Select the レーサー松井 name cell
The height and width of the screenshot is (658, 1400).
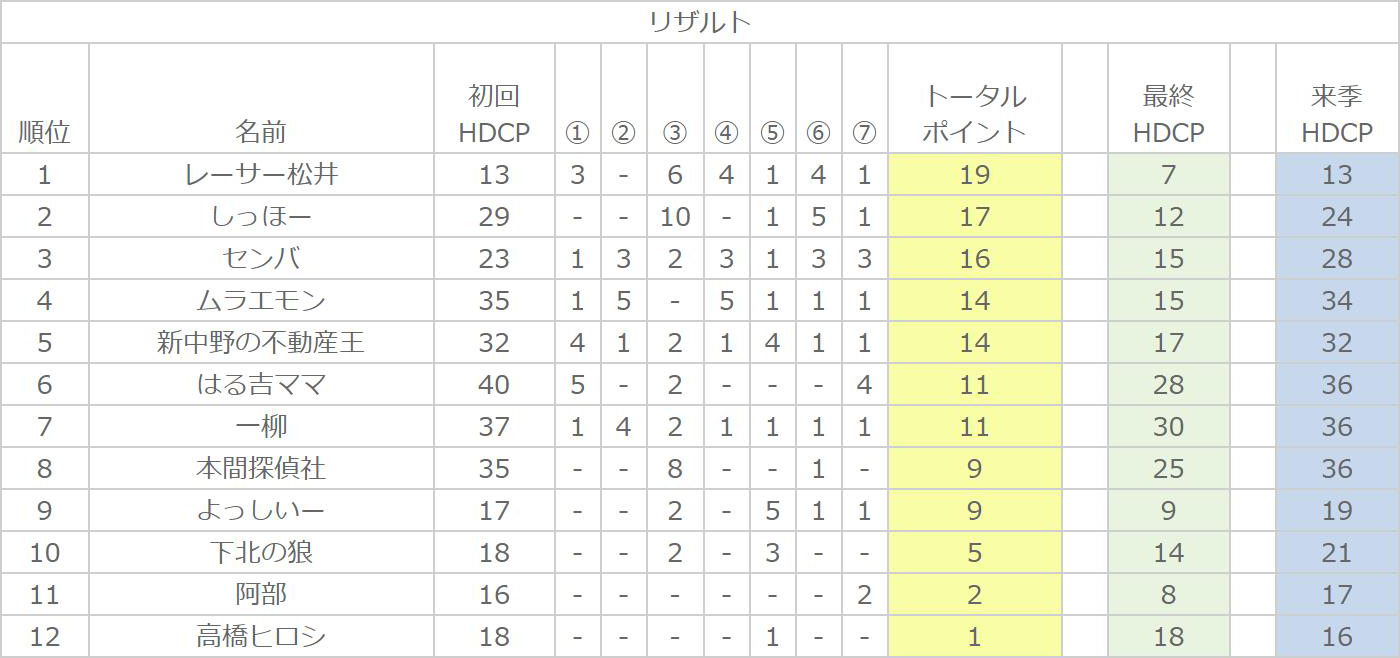click(x=261, y=175)
